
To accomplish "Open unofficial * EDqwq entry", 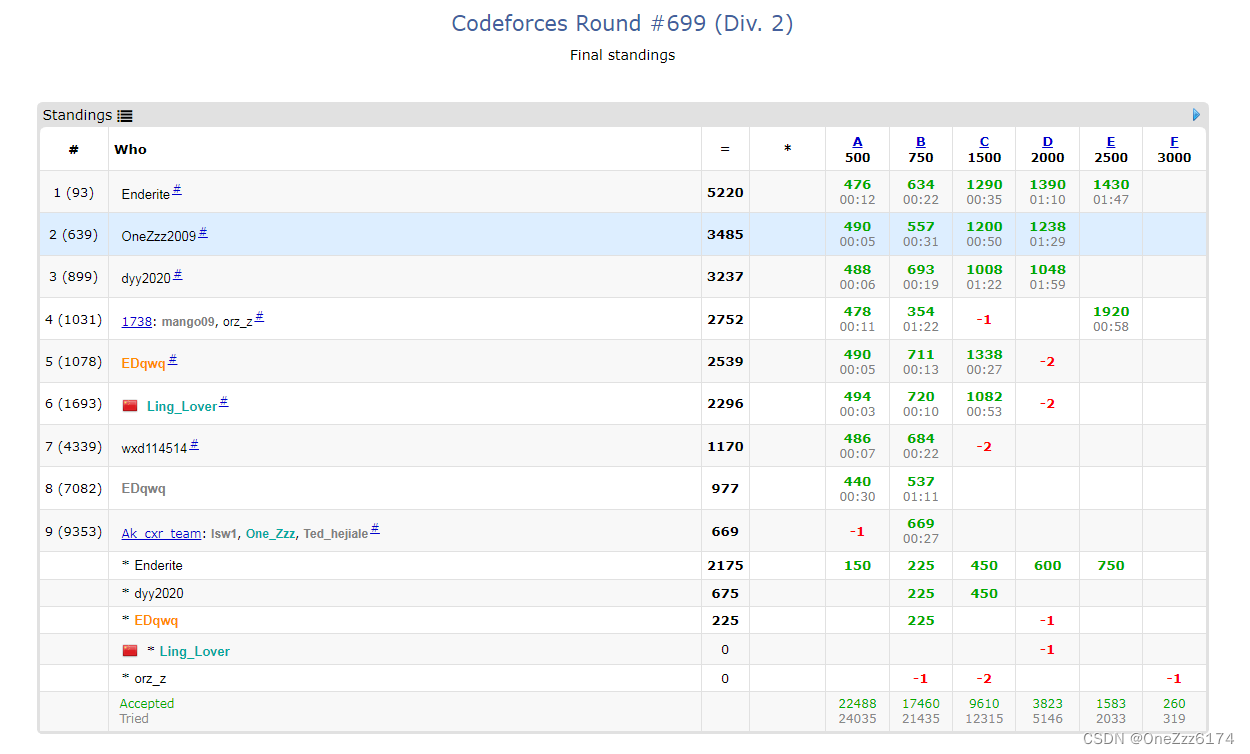I will click(x=156, y=621).
